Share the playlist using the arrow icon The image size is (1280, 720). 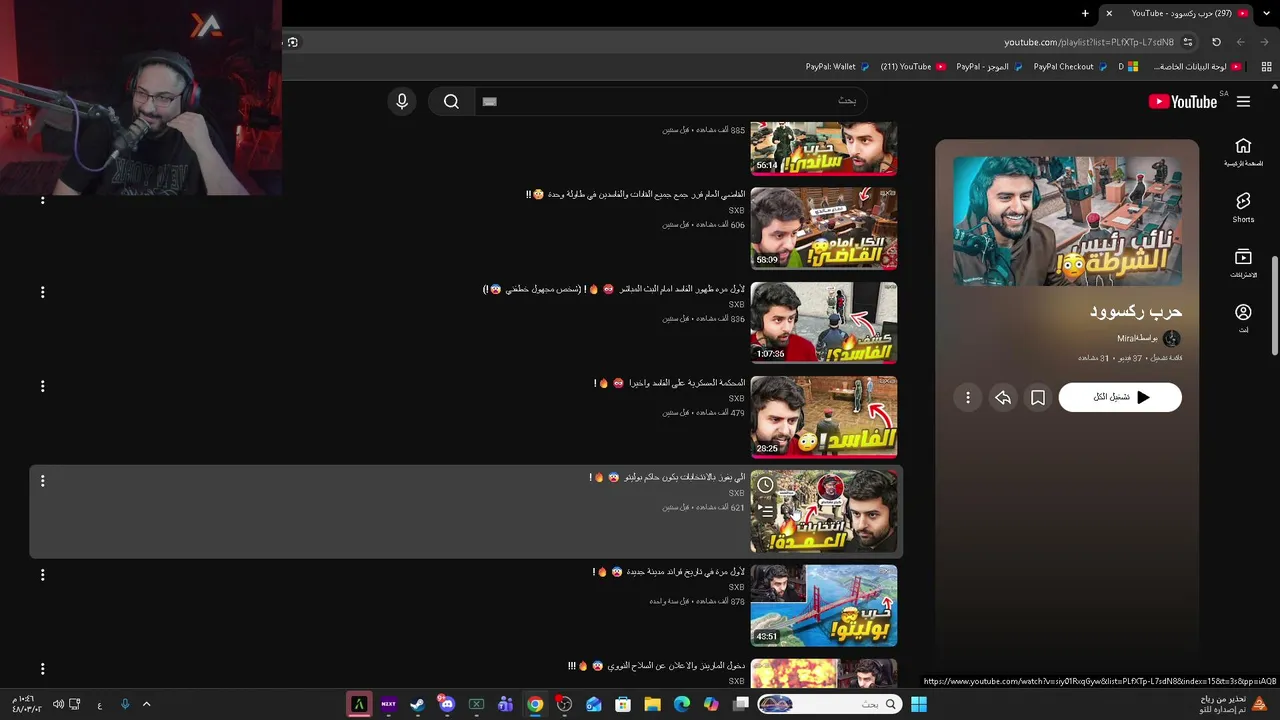pyautogui.click(x=1003, y=398)
